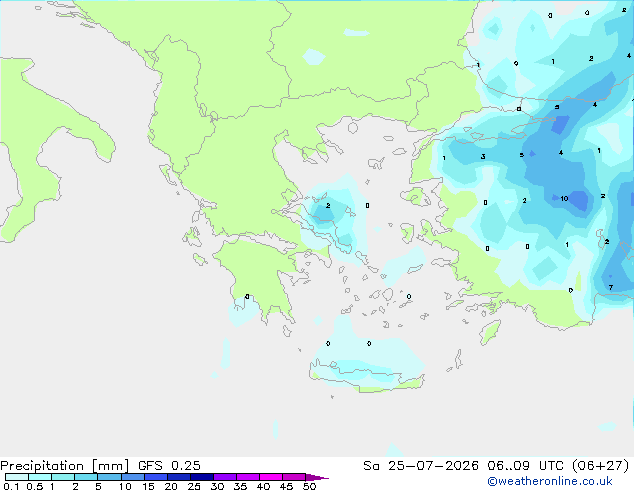The width and height of the screenshot is (634, 490).
Task: Select the legend label '30'
Action: [217, 486]
